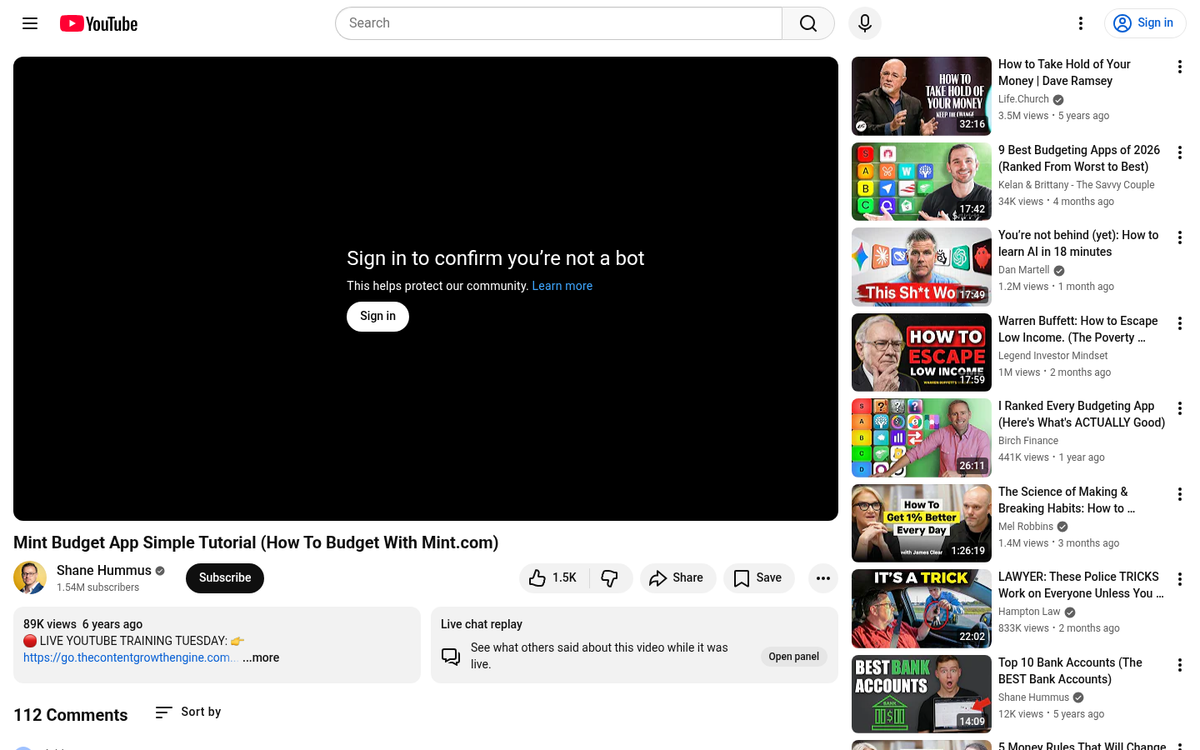
Task: Open the more actions ellipsis under the video
Action: (823, 578)
